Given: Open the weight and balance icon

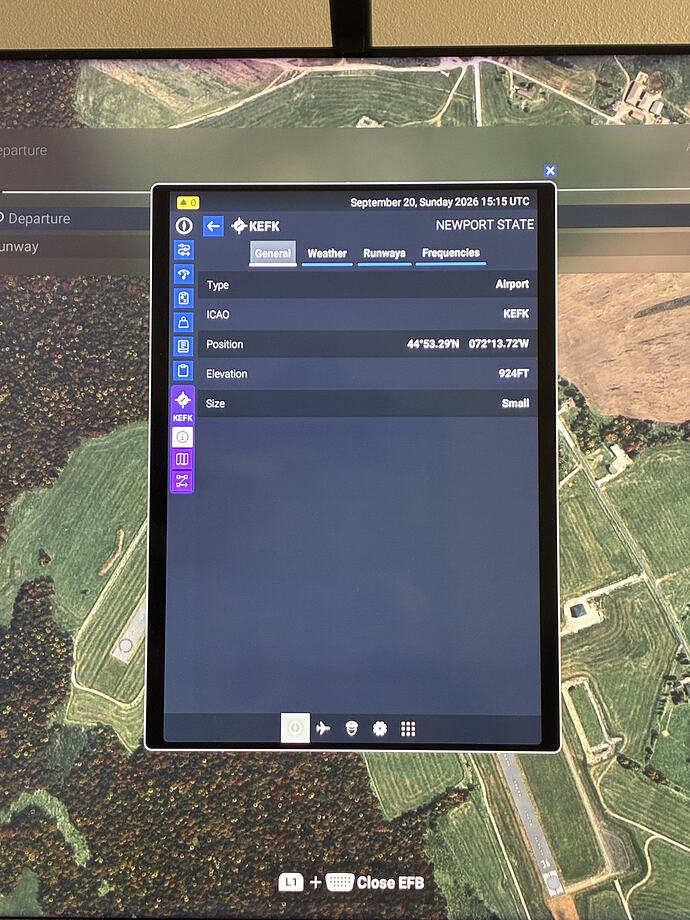Looking at the screenshot, I should click(x=184, y=322).
